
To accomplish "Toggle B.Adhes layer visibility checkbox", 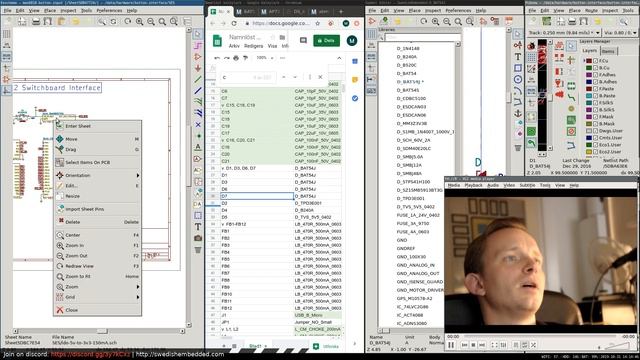I will click(596, 82).
